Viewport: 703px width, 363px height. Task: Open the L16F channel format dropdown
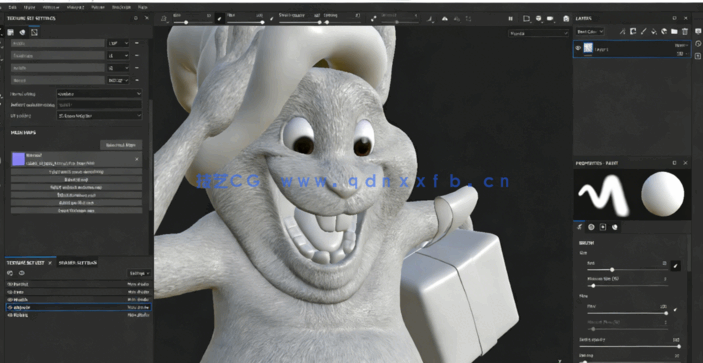[x=119, y=43]
